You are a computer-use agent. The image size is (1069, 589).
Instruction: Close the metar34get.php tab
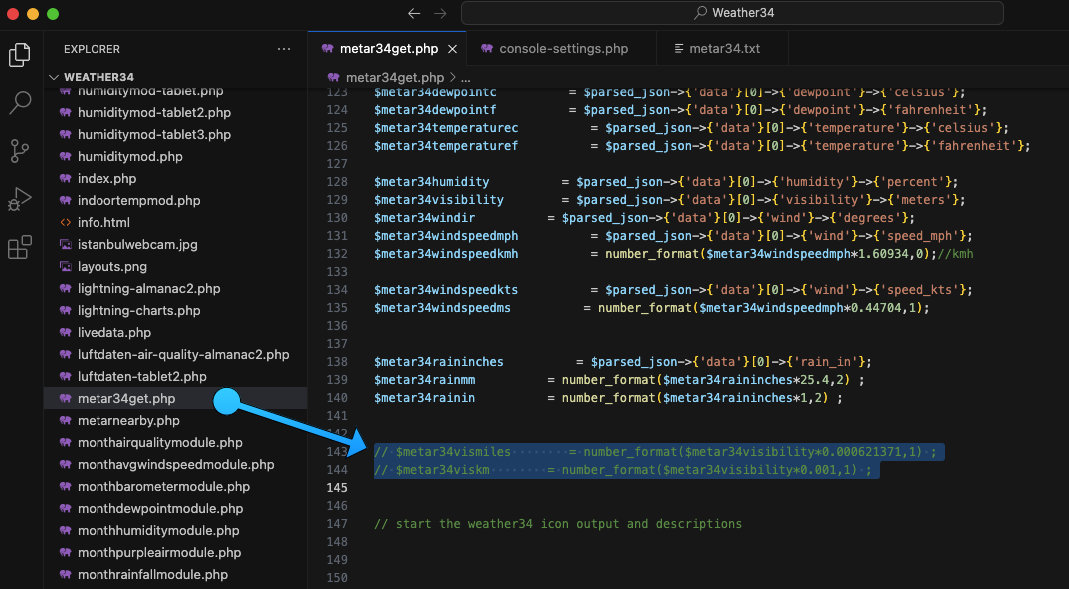(x=452, y=49)
